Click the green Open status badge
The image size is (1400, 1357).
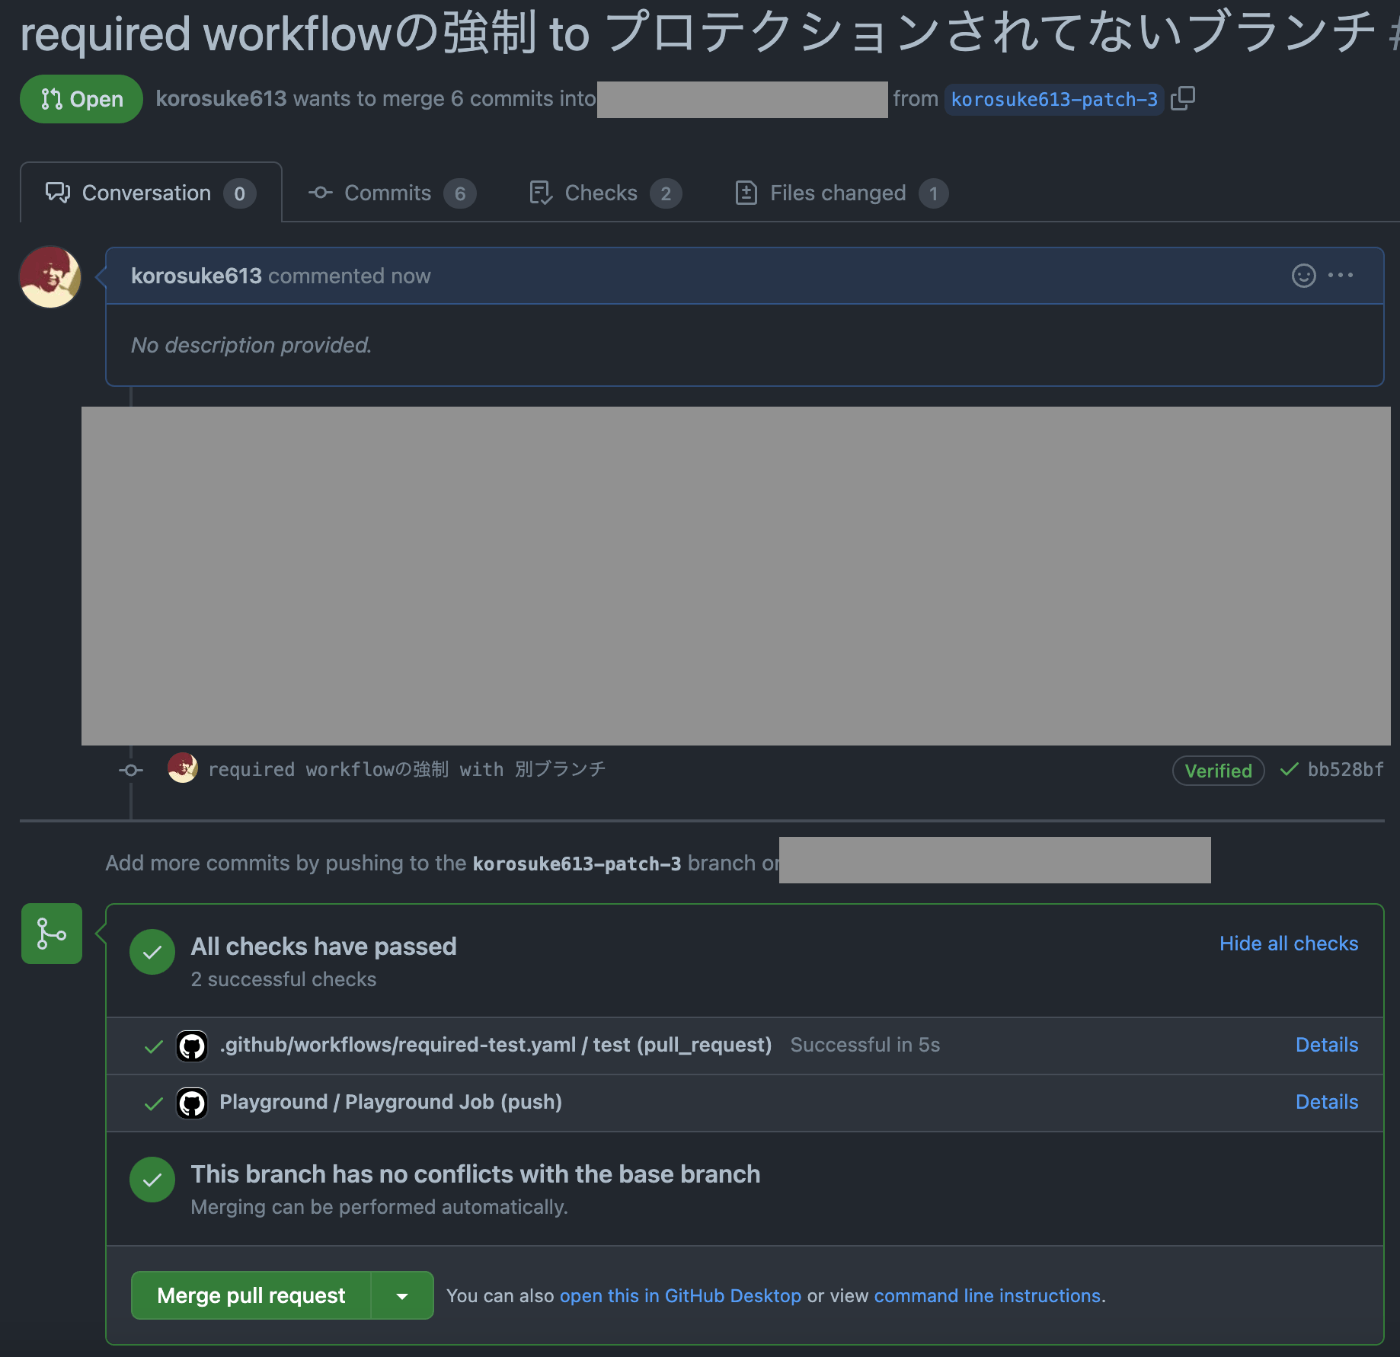coord(81,99)
